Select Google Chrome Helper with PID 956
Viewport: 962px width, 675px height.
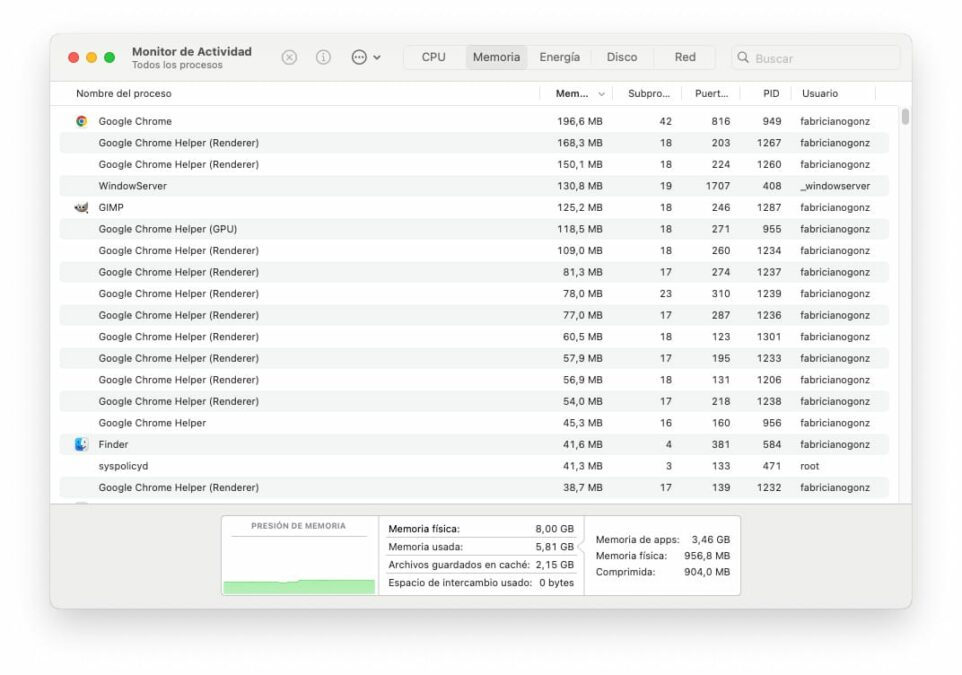click(x=474, y=423)
